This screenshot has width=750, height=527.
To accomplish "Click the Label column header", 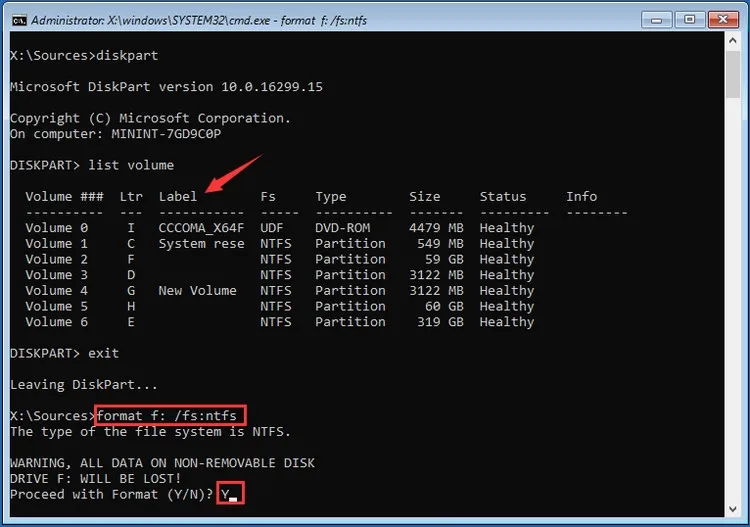I will (x=178, y=197).
